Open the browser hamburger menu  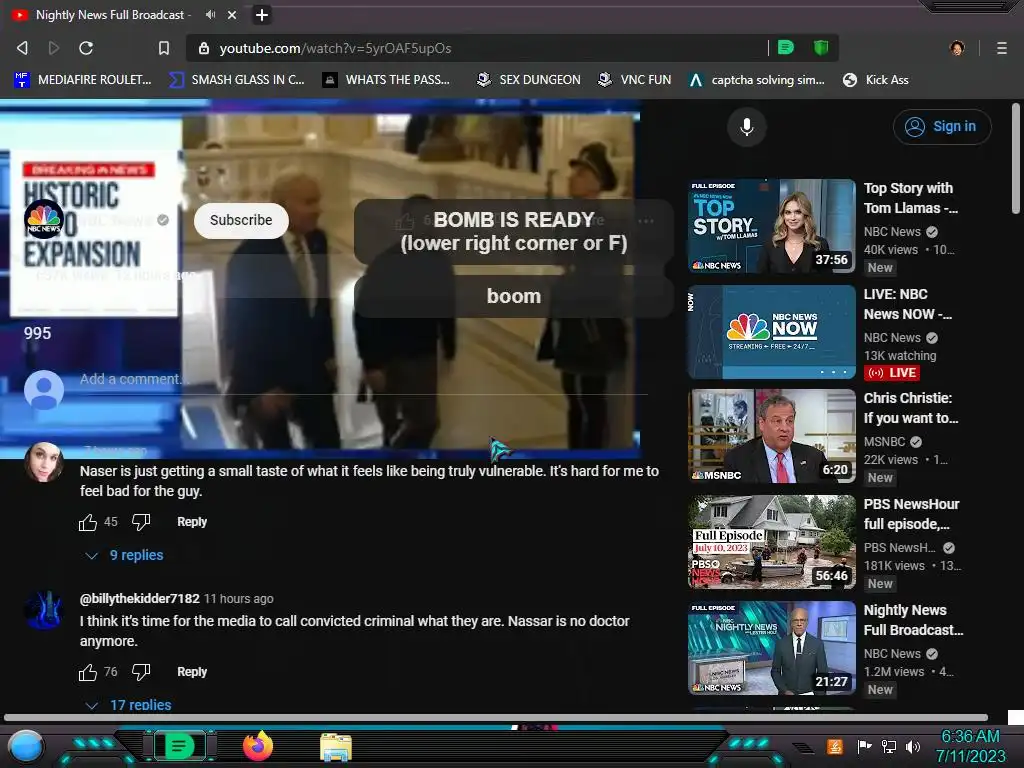point(1002,48)
